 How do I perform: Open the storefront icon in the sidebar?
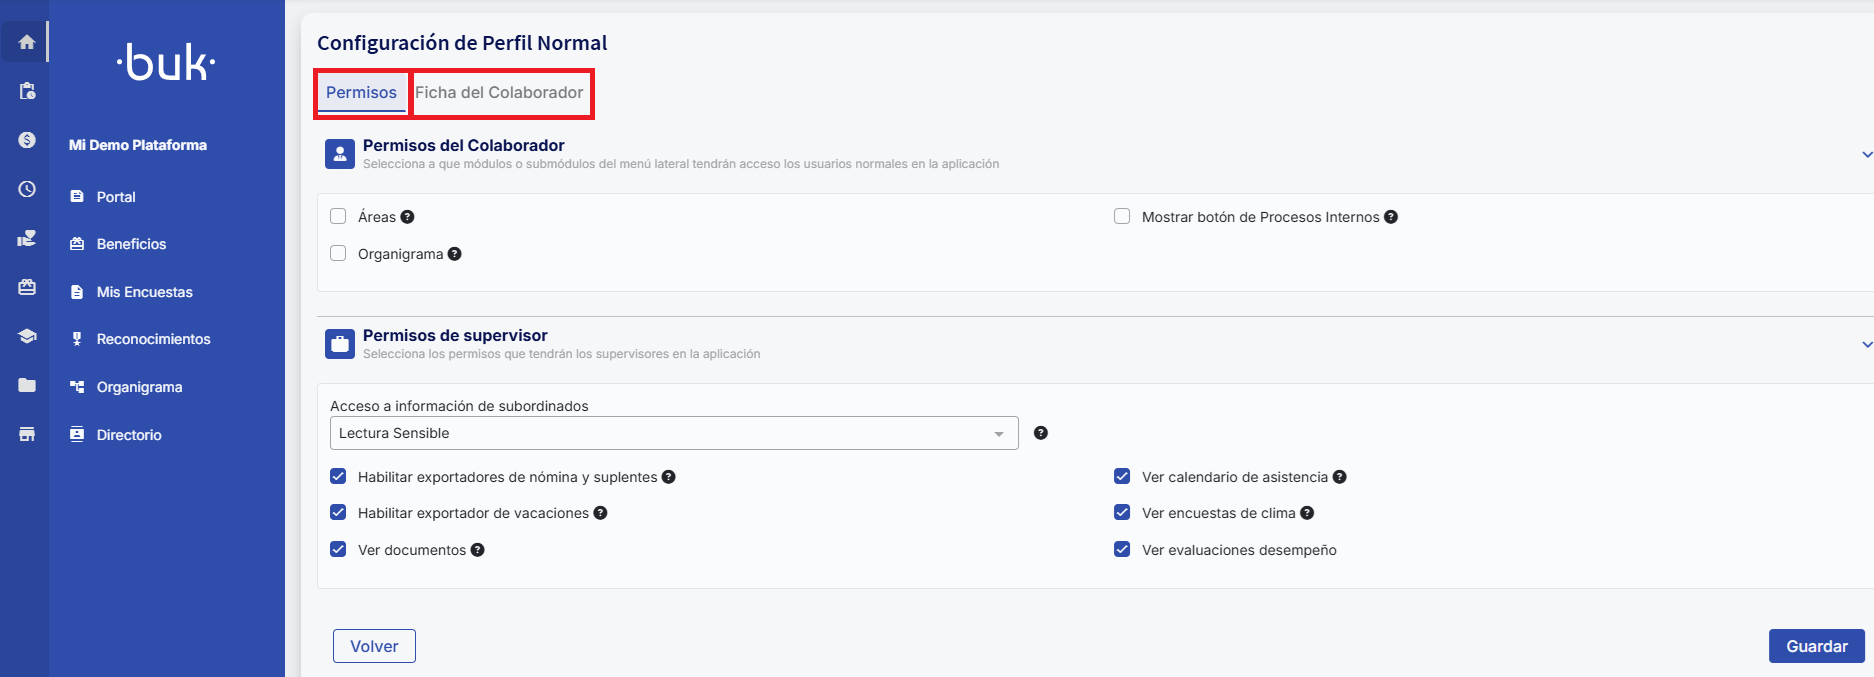[x=27, y=434]
